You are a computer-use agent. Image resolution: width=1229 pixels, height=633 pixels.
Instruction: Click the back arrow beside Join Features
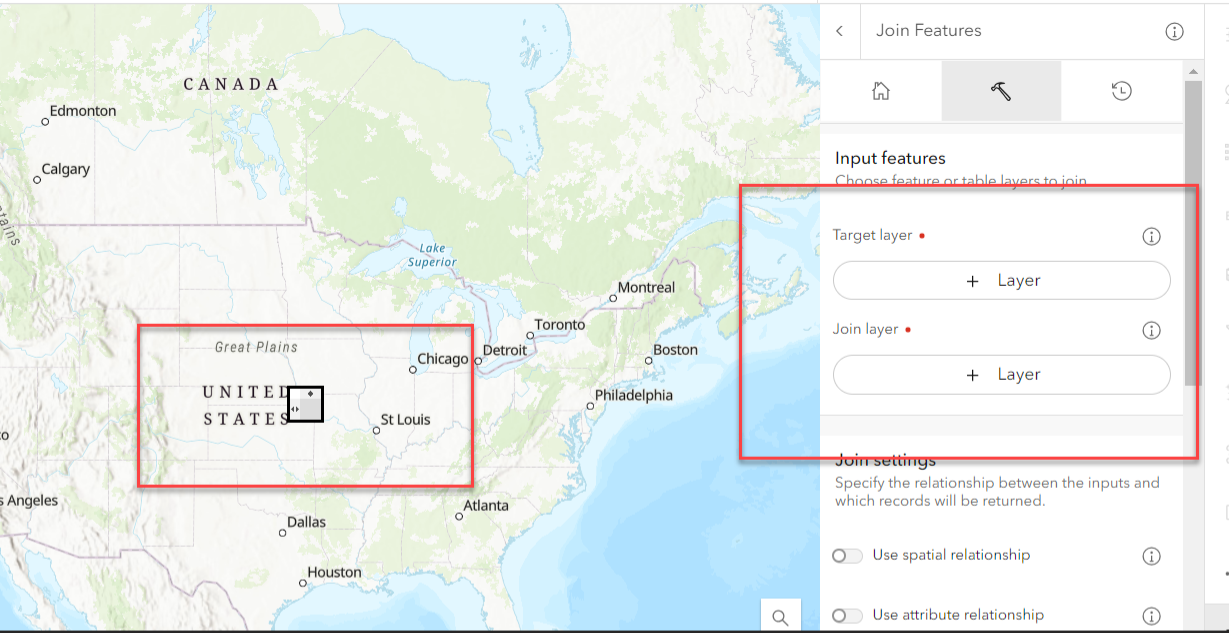pyautogui.click(x=840, y=31)
